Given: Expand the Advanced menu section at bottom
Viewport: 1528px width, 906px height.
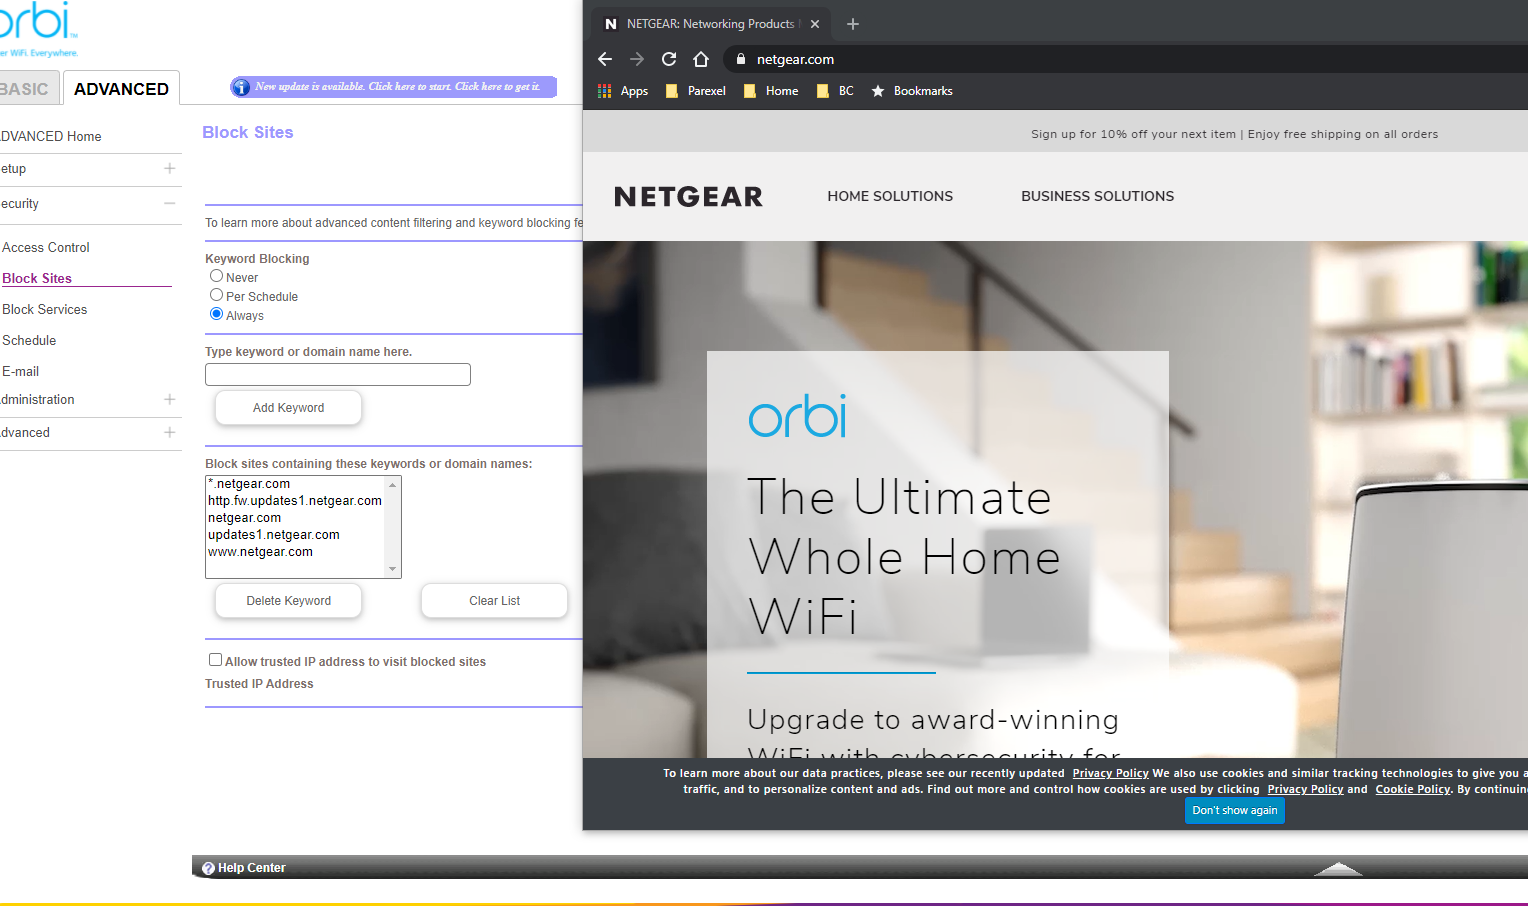Looking at the screenshot, I should pyautogui.click(x=170, y=432).
